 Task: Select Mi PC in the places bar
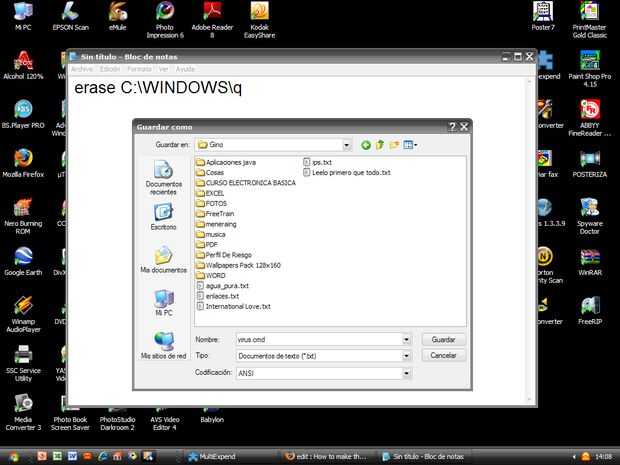point(164,302)
